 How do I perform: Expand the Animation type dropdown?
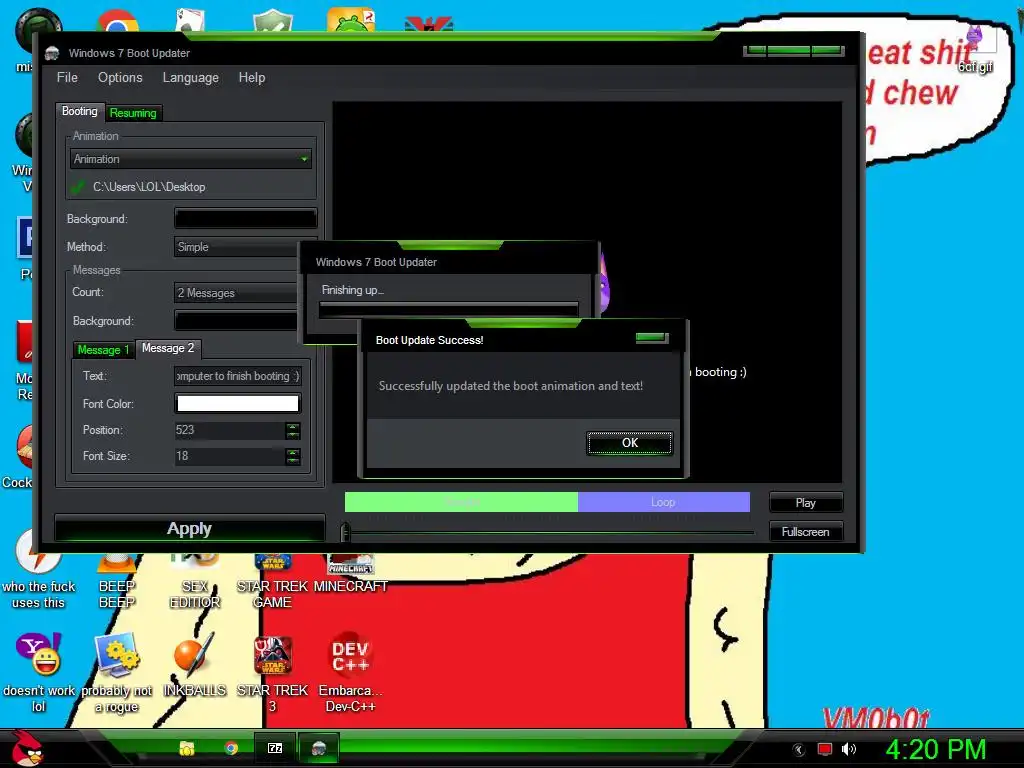pos(191,159)
